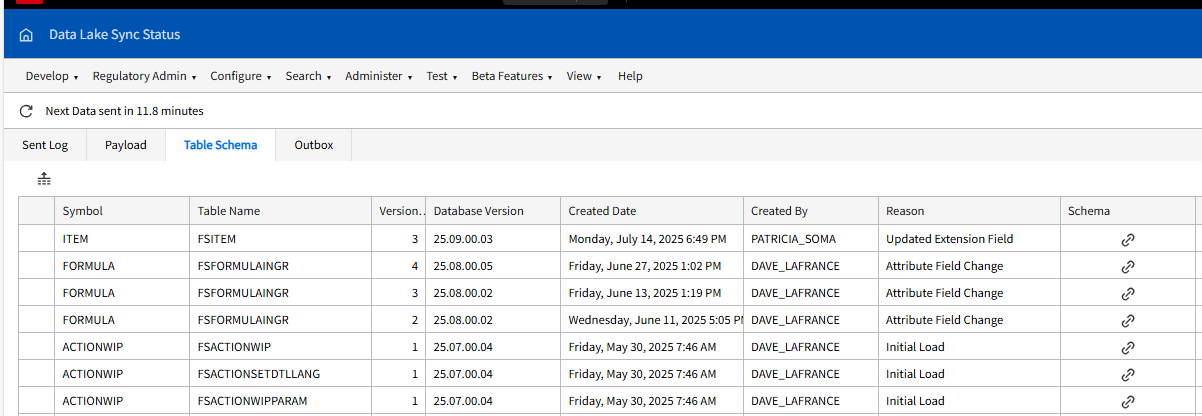Viewport: 1202px width, 416px height.
Task: Open the Develop menu
Action: 52,76
